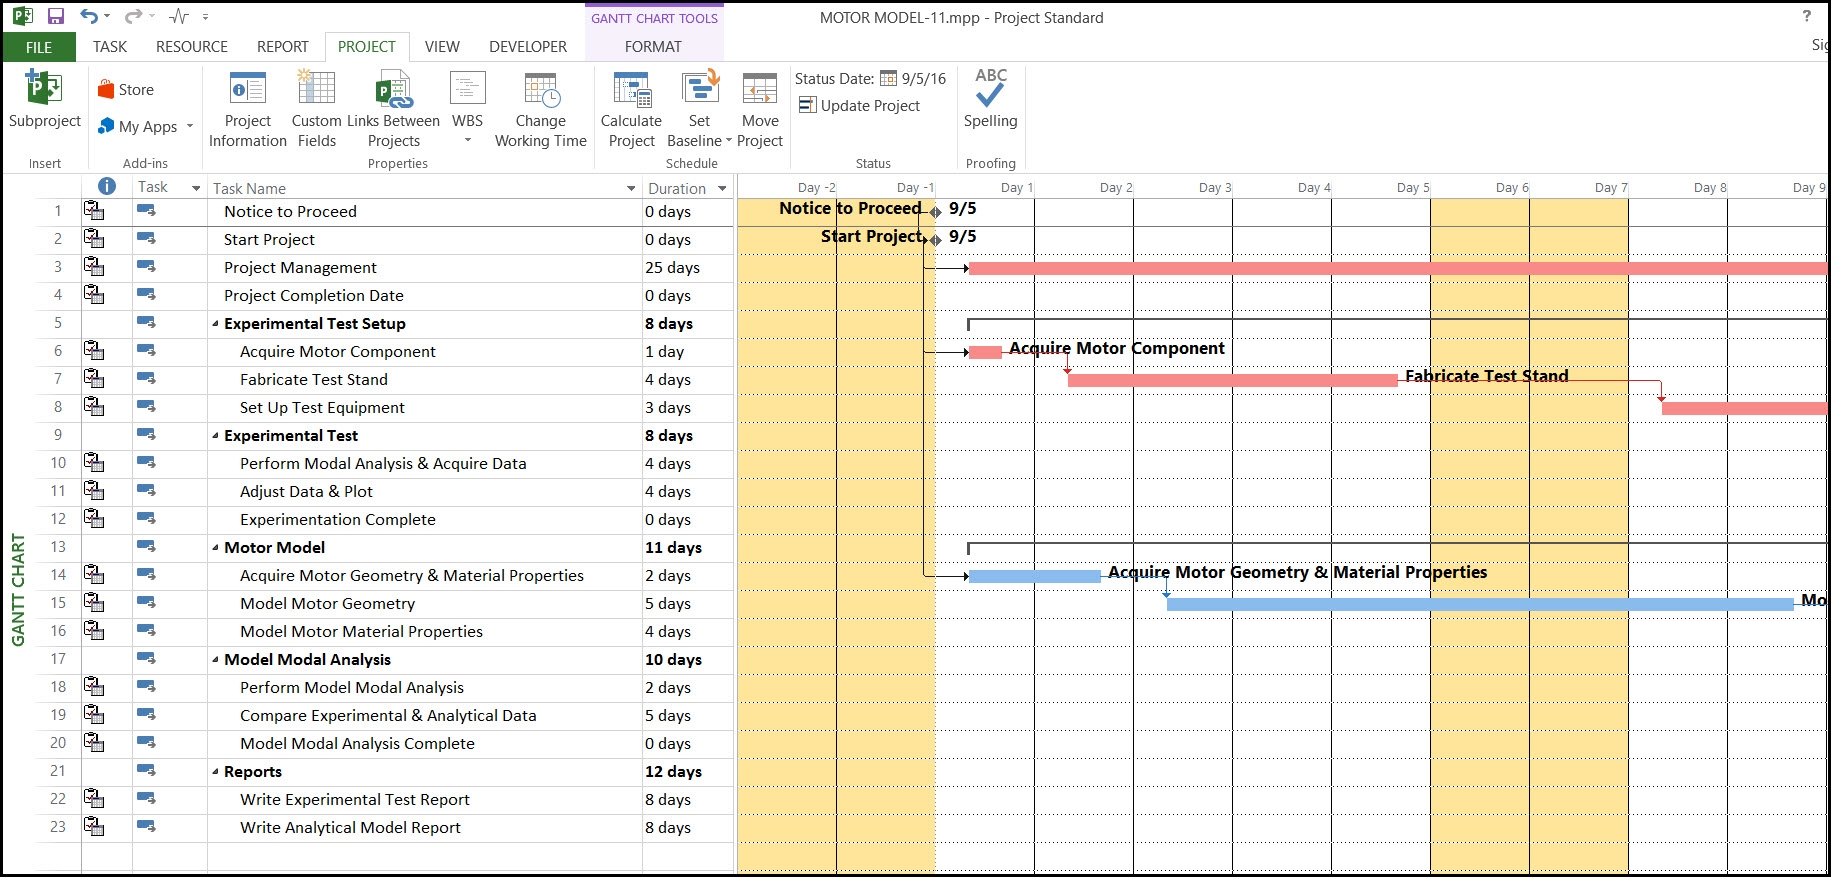This screenshot has height=877, width=1831.
Task: Select the 'Perform Modal Analysis & Acquire Data' task
Action: click(x=383, y=463)
